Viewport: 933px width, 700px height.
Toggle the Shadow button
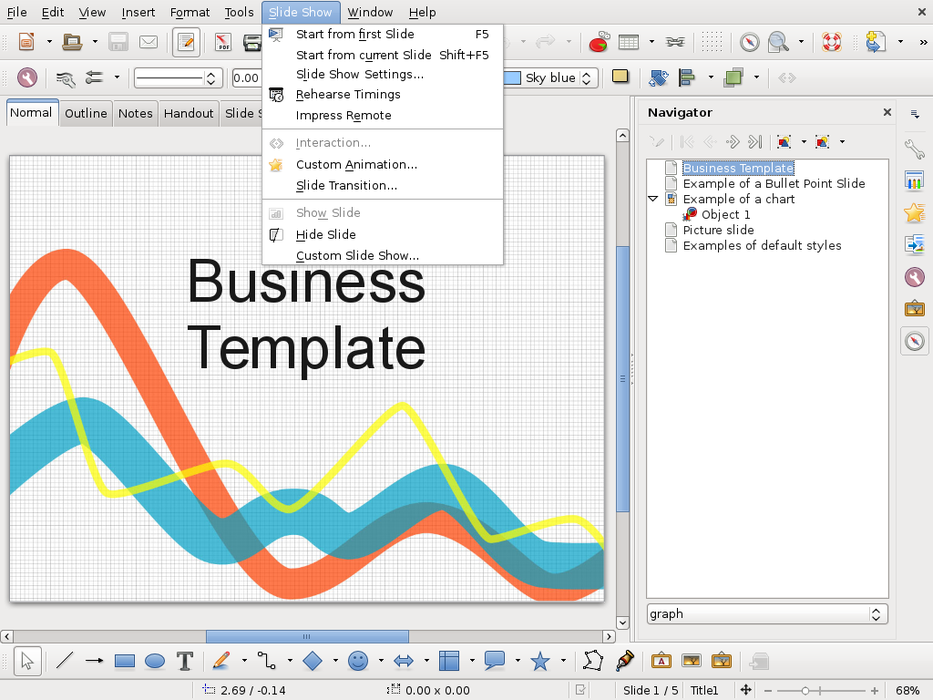[620, 77]
